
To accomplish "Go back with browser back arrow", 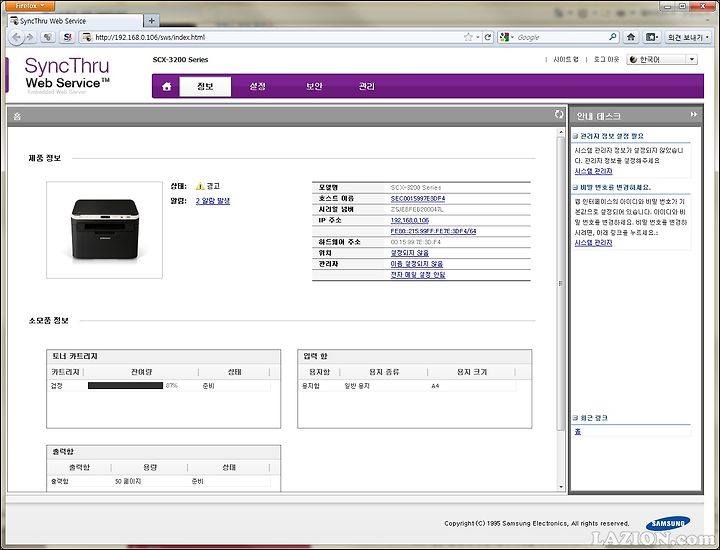I will tap(17, 37).
